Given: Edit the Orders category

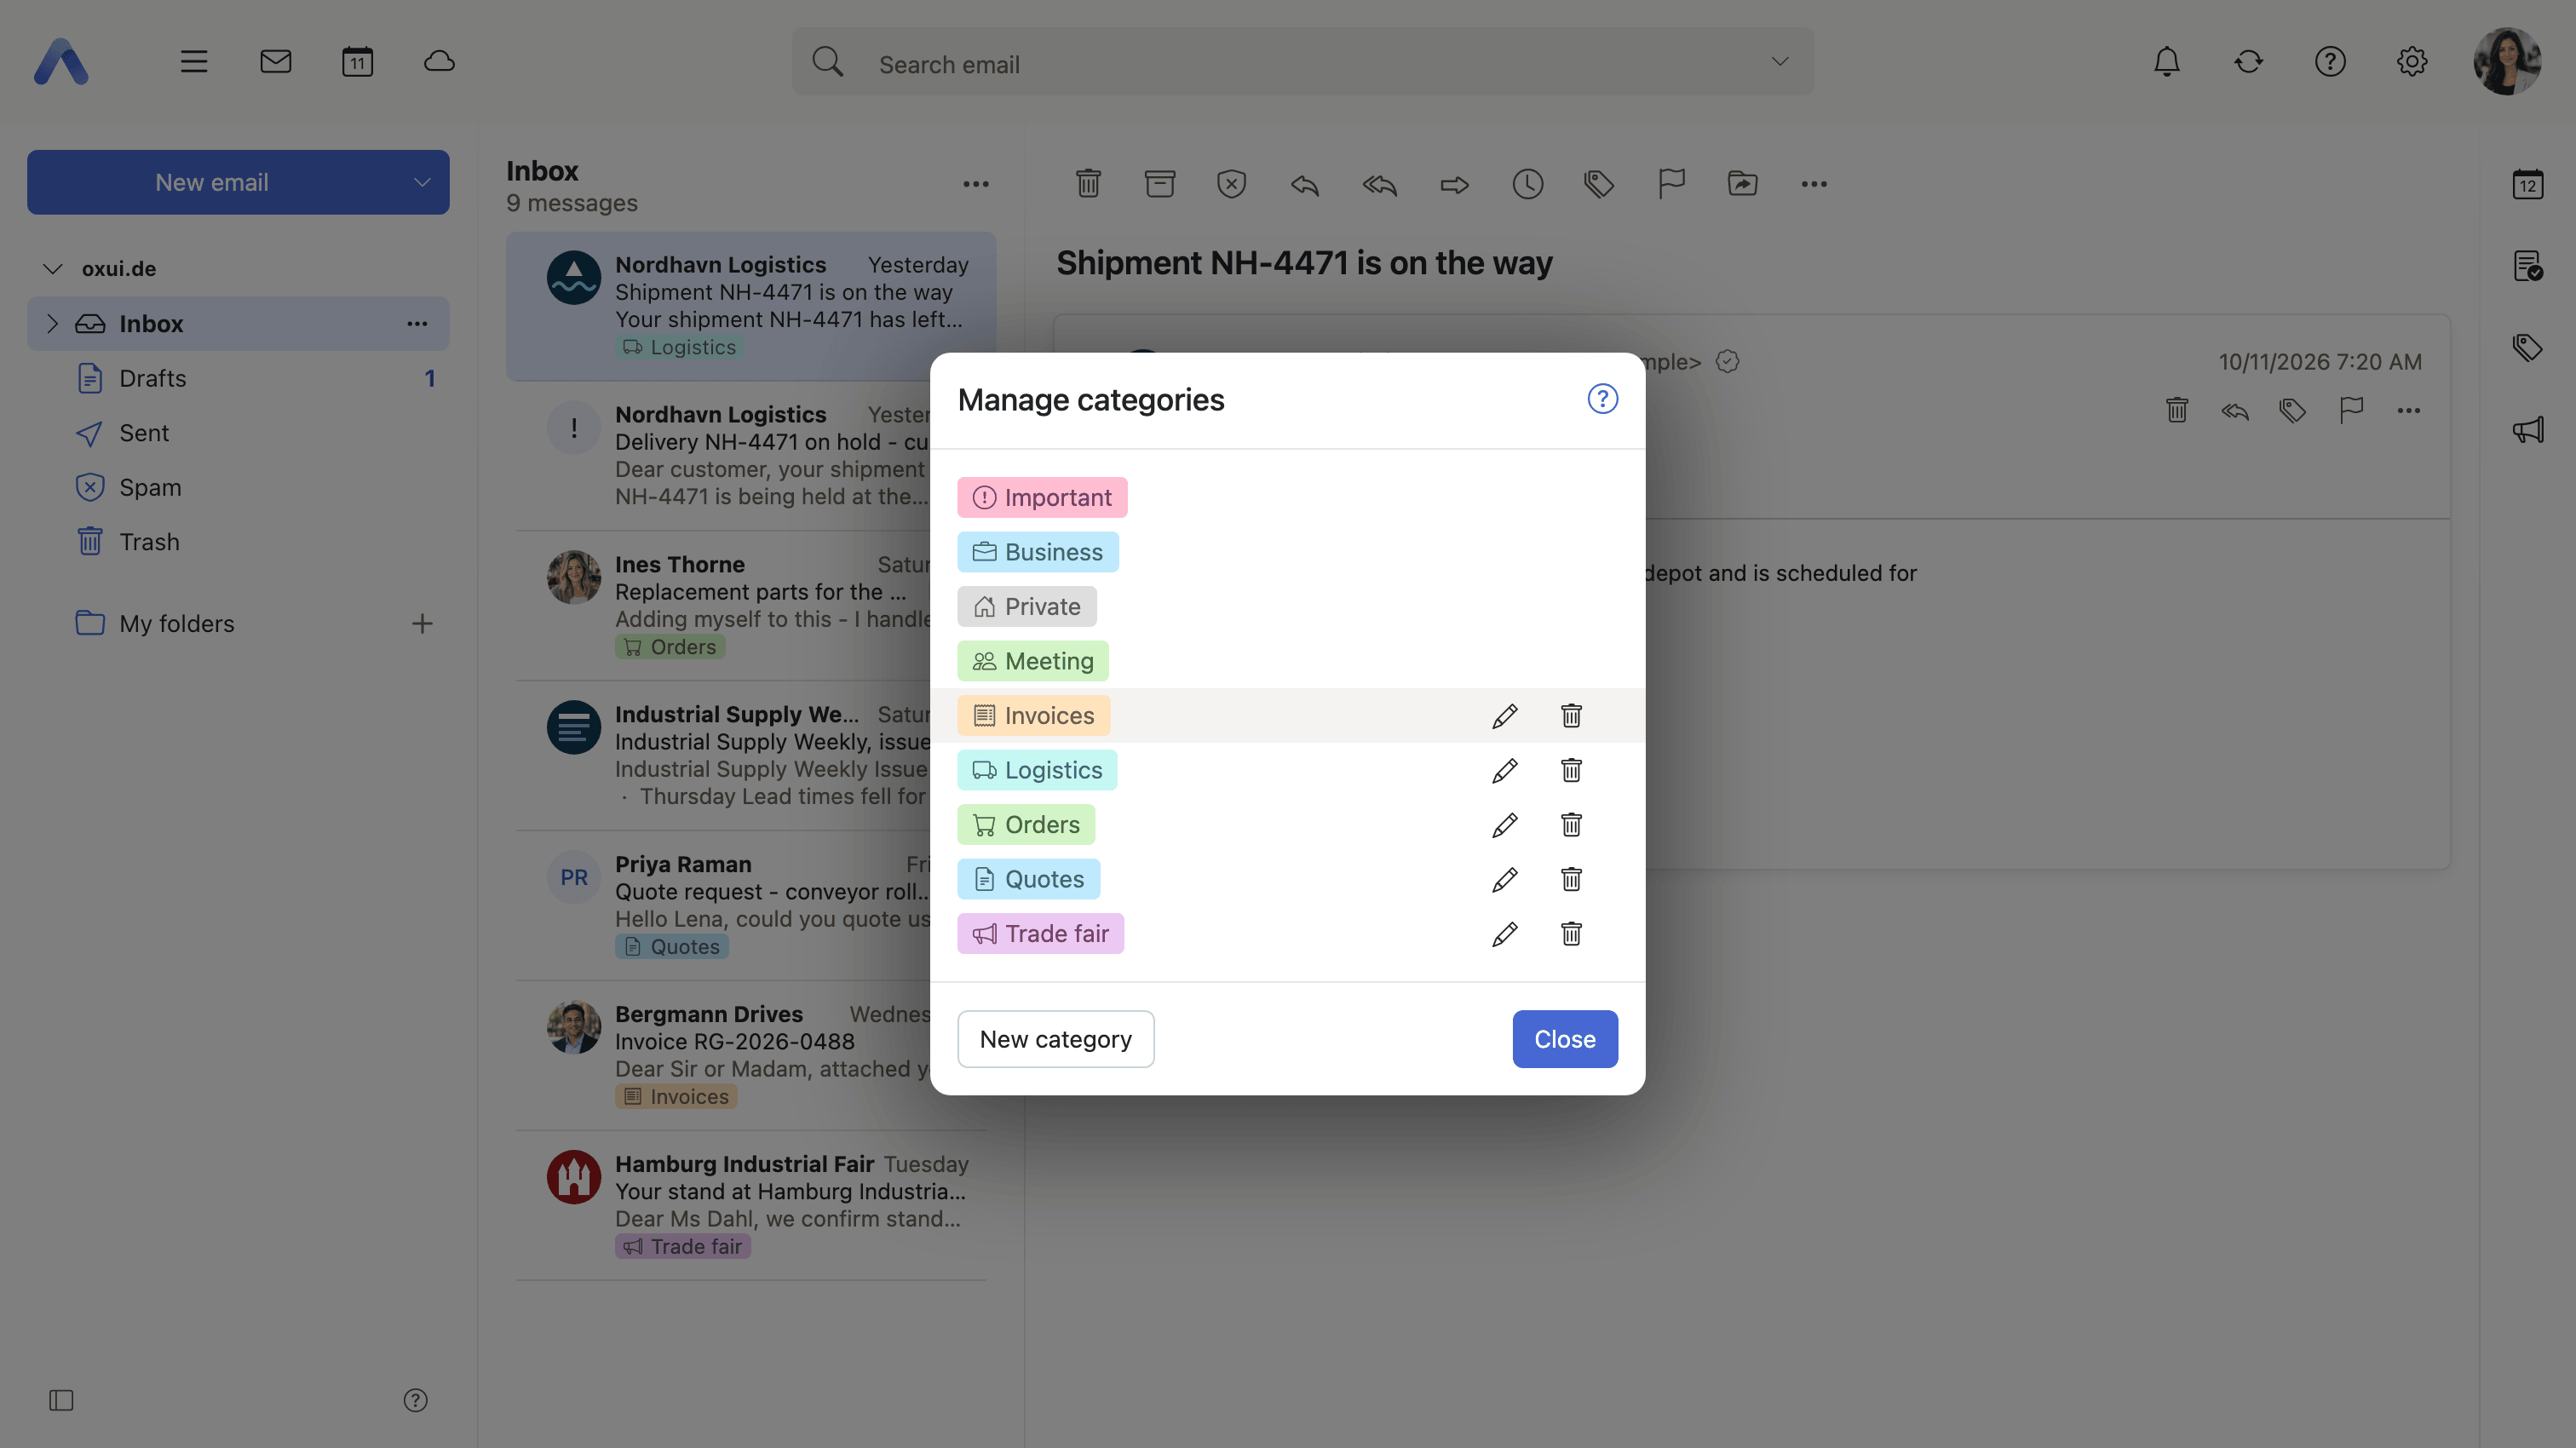Looking at the screenshot, I should click(x=1504, y=825).
